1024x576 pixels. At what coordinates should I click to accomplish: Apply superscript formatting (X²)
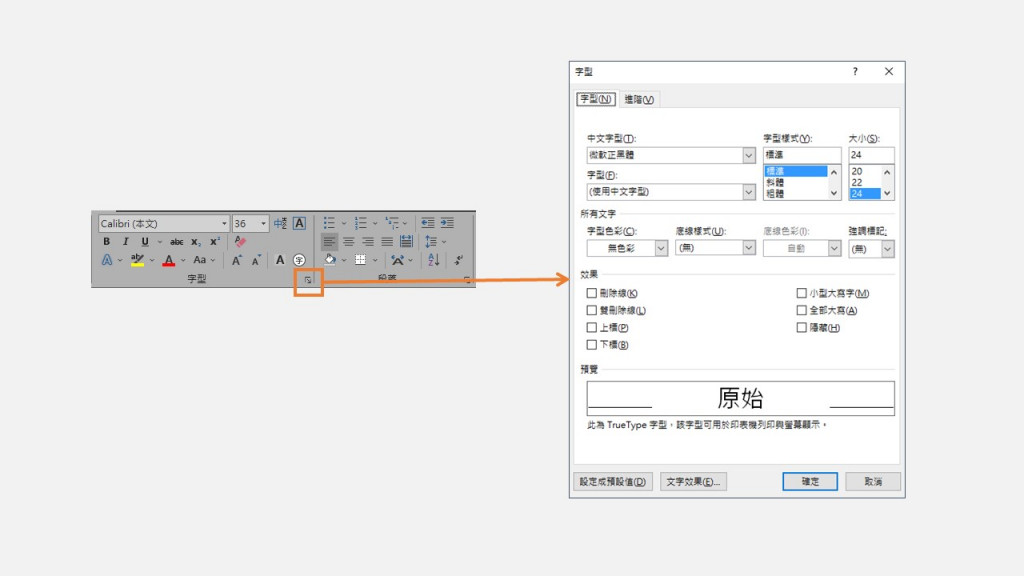coord(214,242)
